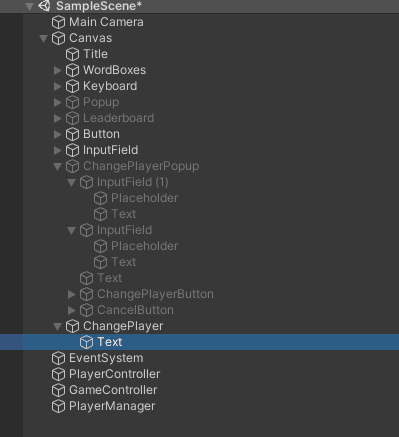Viewport: 399px width, 437px height.
Task: Click the GameObject cube icon beside Canvas
Action: tap(58, 38)
